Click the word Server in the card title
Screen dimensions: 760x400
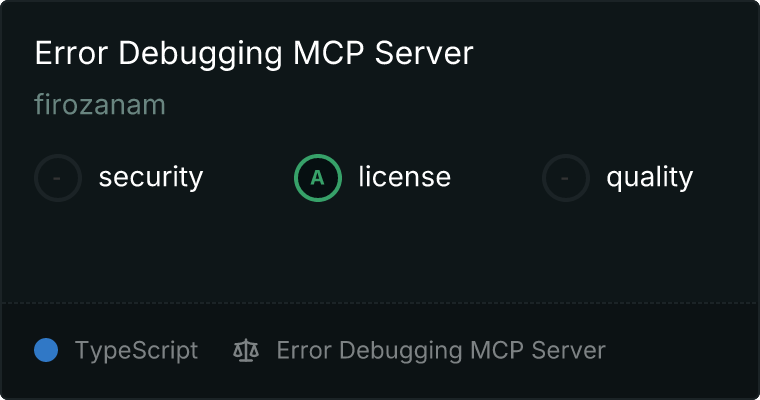(x=424, y=53)
